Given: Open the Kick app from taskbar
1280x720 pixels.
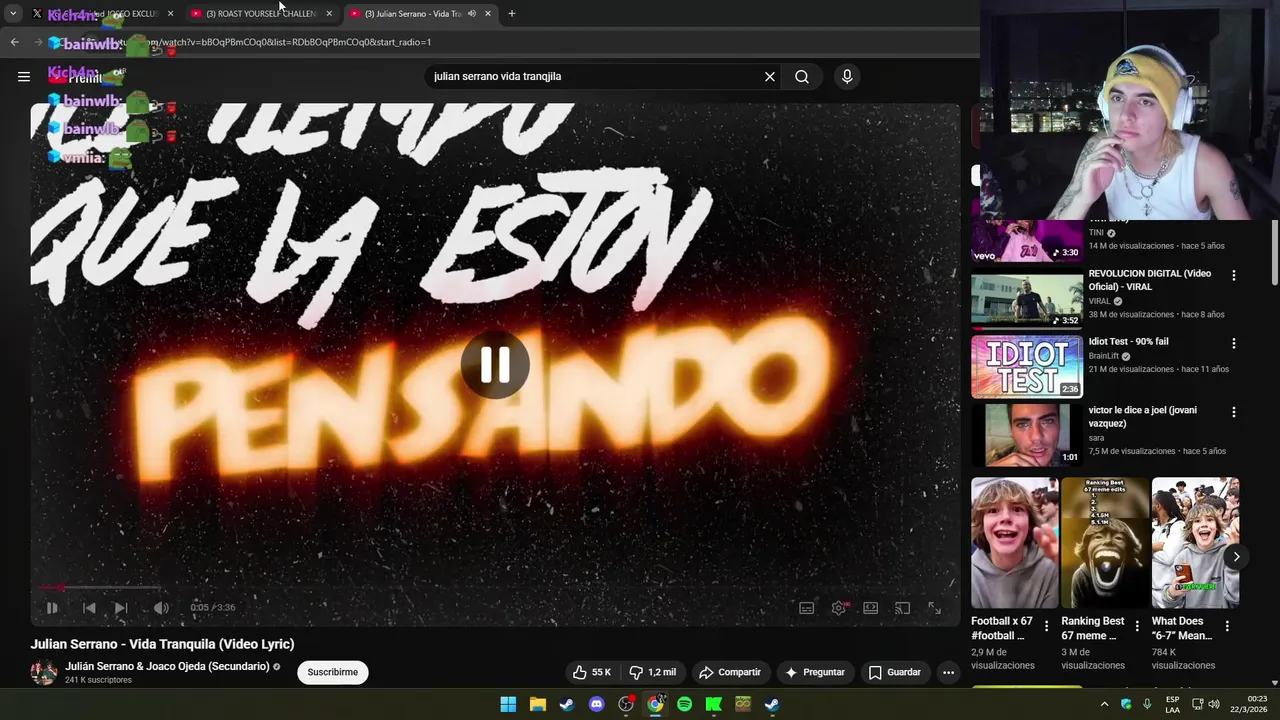Looking at the screenshot, I should click(x=714, y=704).
